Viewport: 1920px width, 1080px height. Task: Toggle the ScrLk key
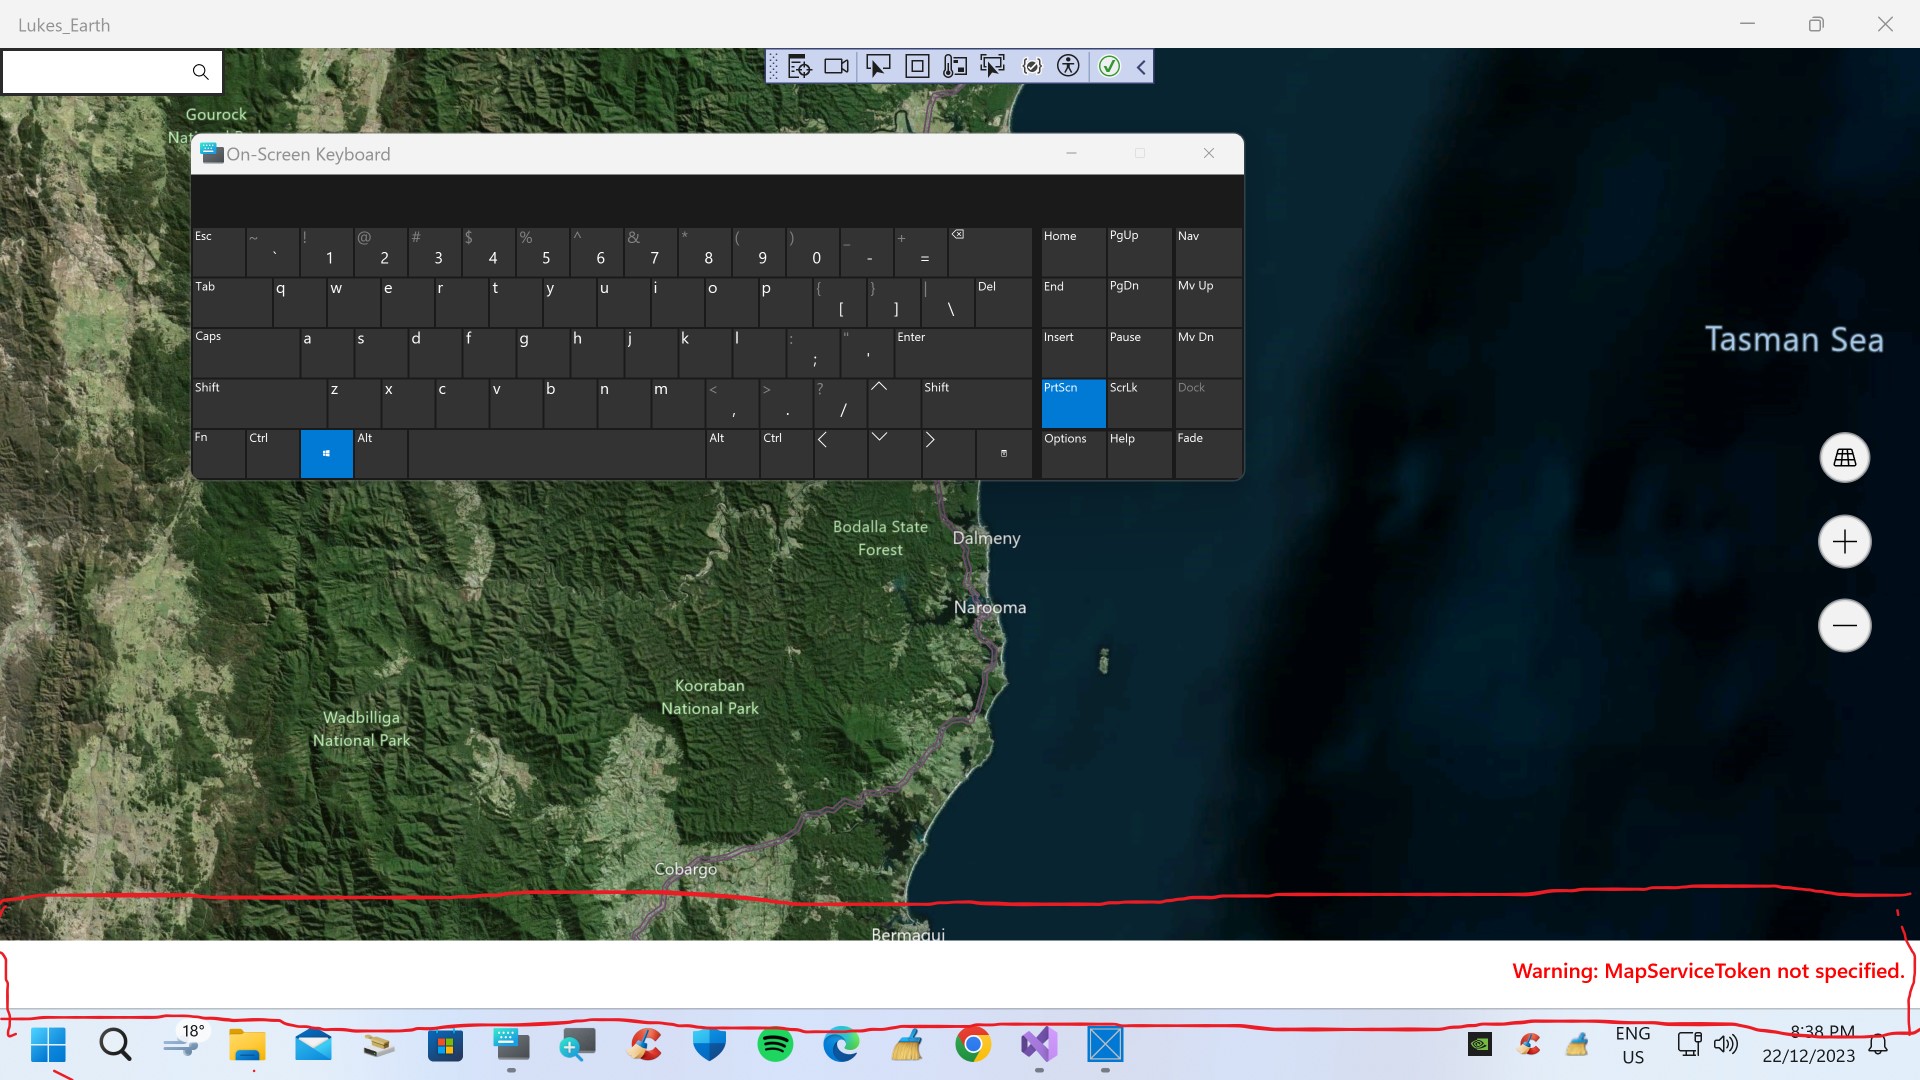pos(1138,402)
